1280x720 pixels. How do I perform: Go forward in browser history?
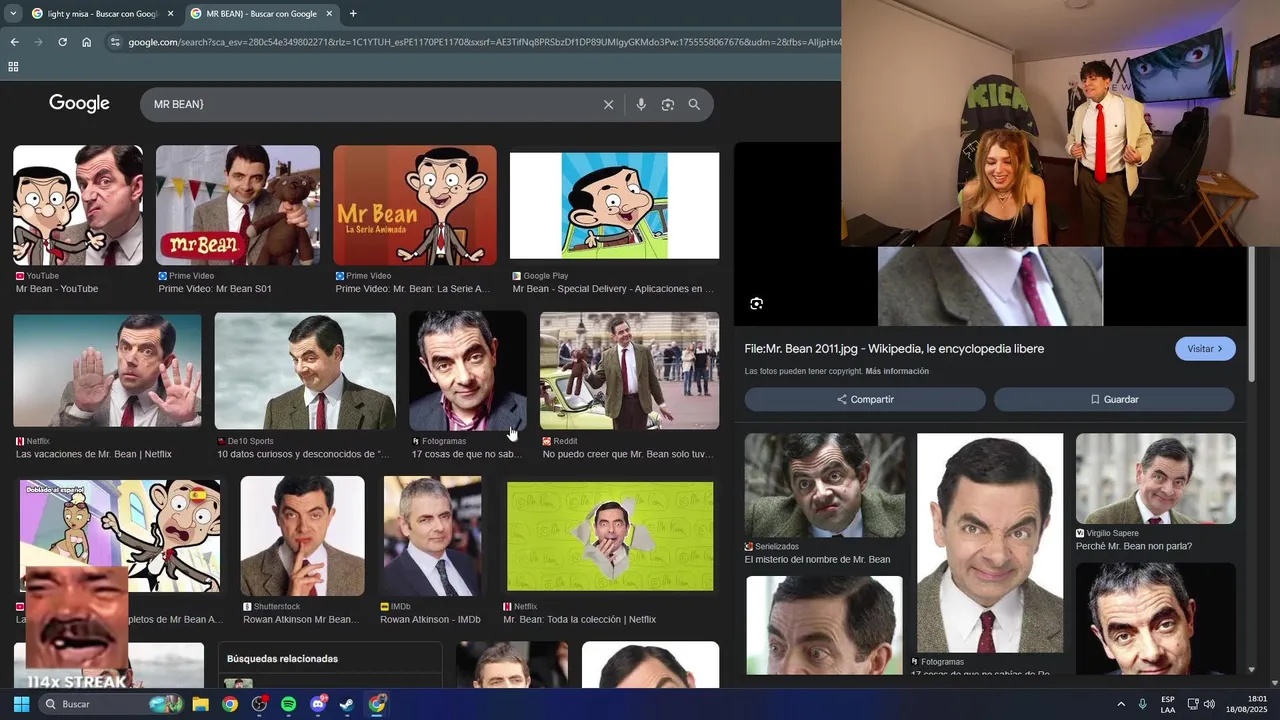click(38, 42)
